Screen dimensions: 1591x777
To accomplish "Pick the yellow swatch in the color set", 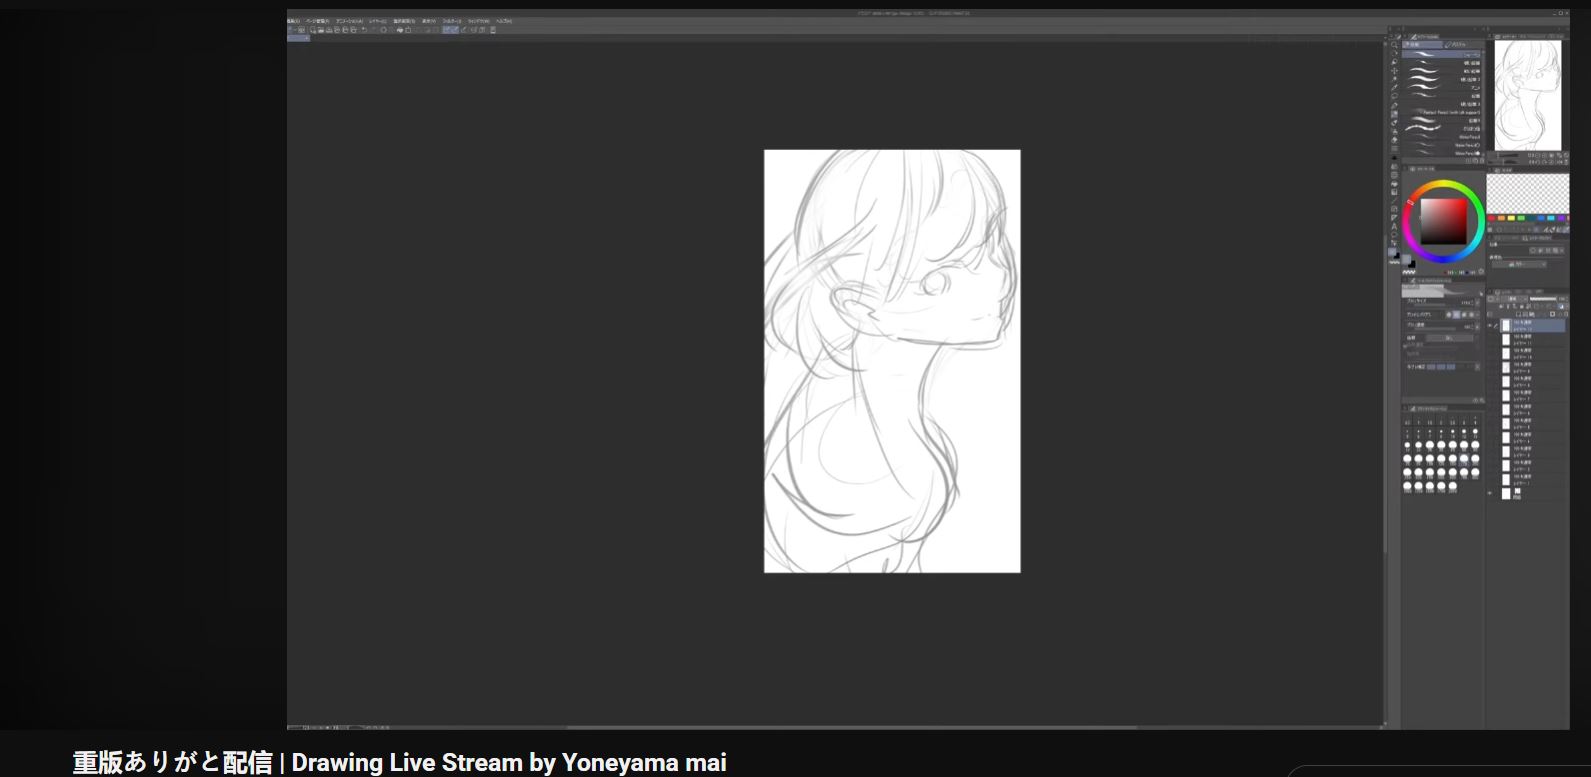I will pyautogui.click(x=1511, y=218).
